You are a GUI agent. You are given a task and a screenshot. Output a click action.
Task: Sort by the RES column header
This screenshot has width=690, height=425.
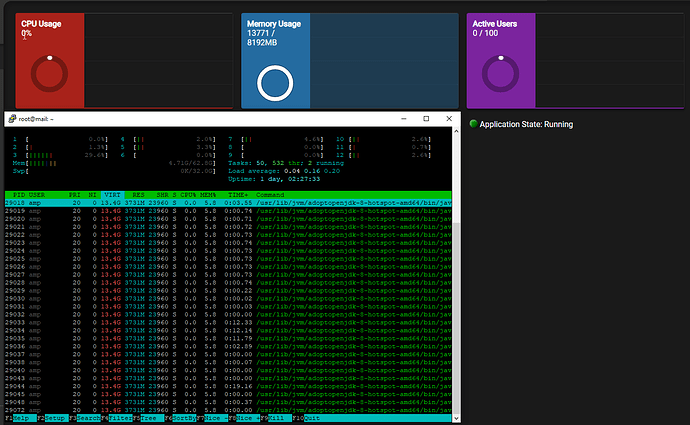tap(138, 195)
